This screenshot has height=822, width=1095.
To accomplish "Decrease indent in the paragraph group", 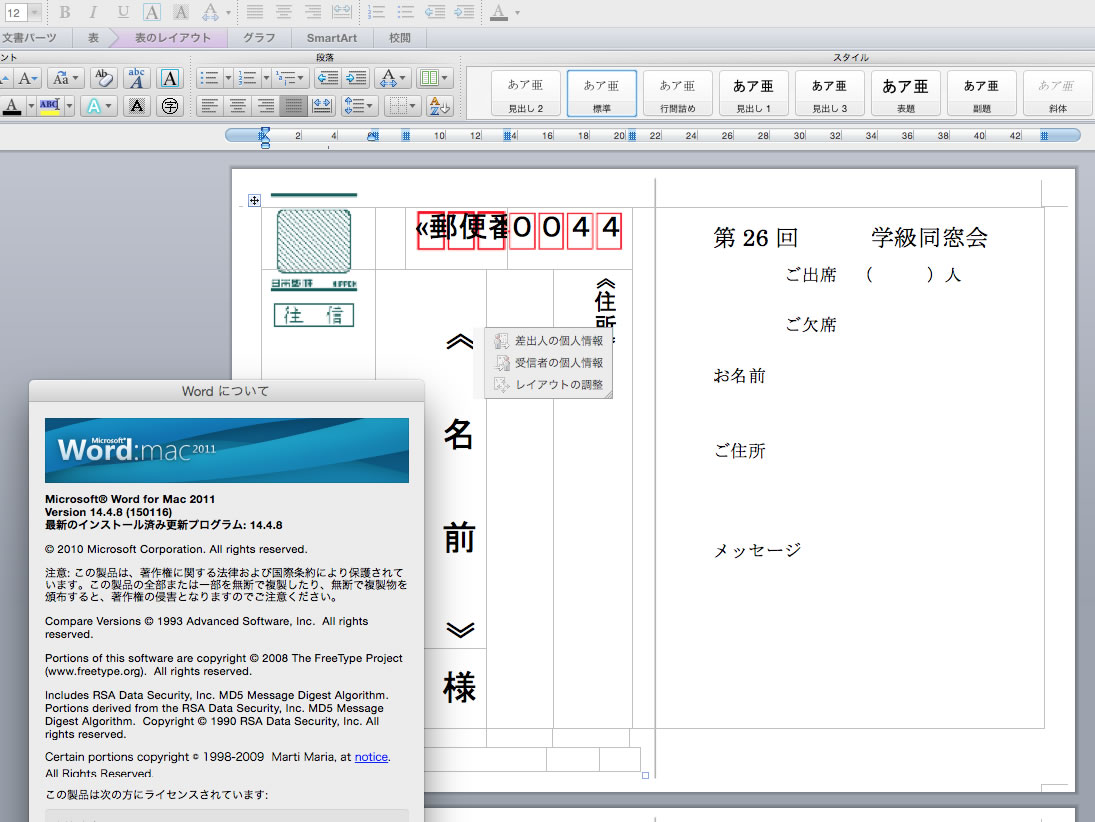I will click(328, 78).
